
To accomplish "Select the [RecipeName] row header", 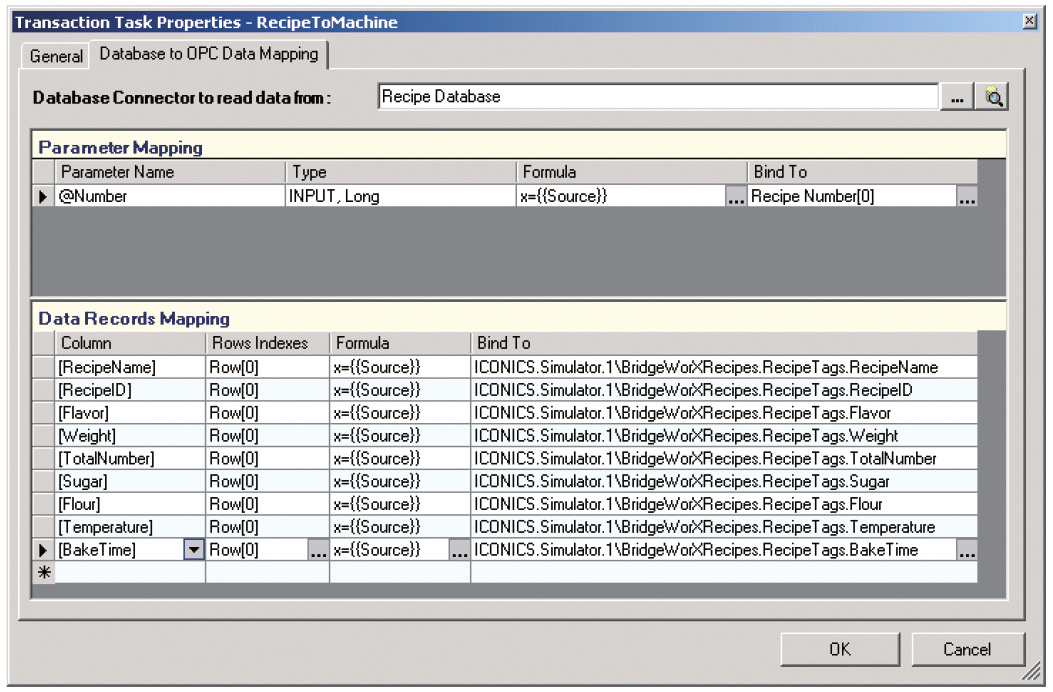I will click(44, 367).
